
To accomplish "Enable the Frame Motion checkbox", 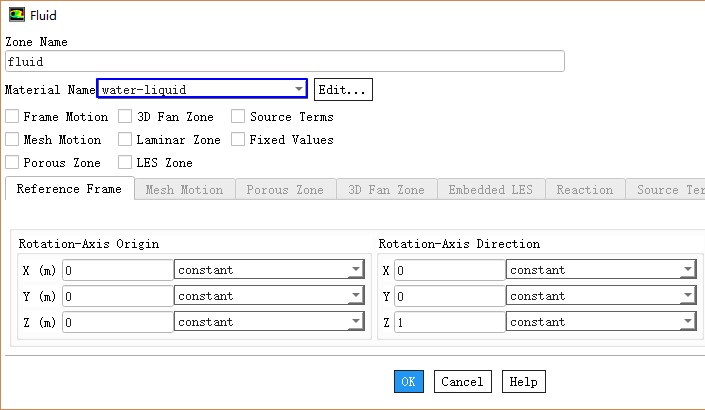I will (x=12, y=116).
